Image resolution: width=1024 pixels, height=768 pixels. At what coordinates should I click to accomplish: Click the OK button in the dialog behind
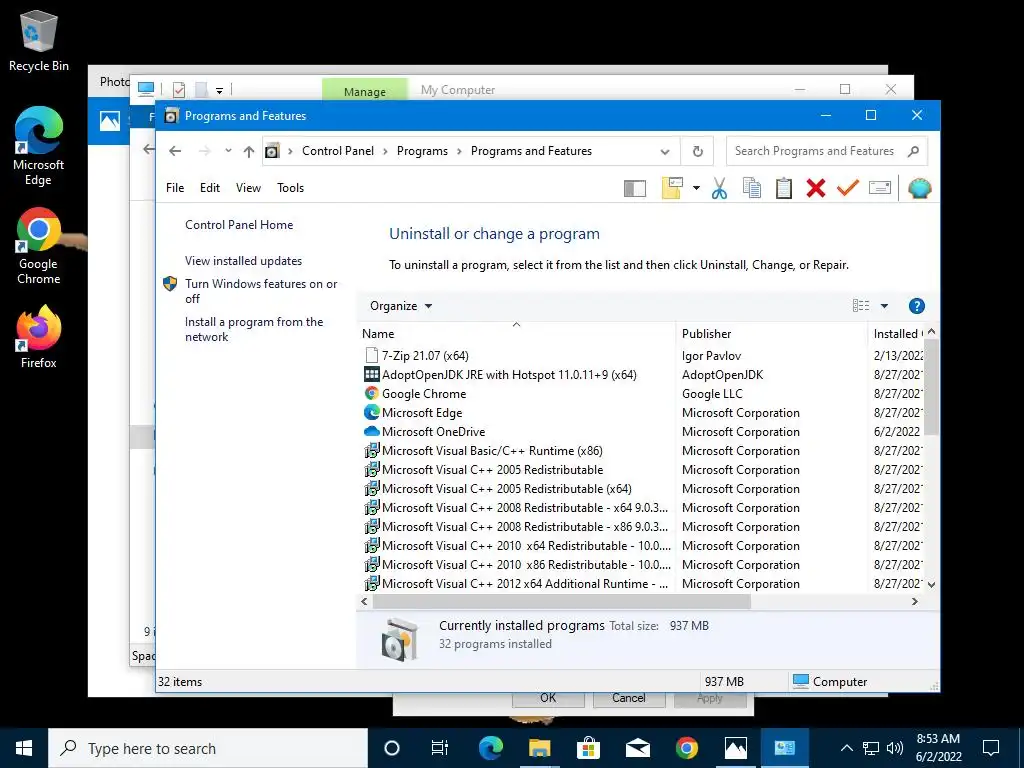pyautogui.click(x=548, y=699)
